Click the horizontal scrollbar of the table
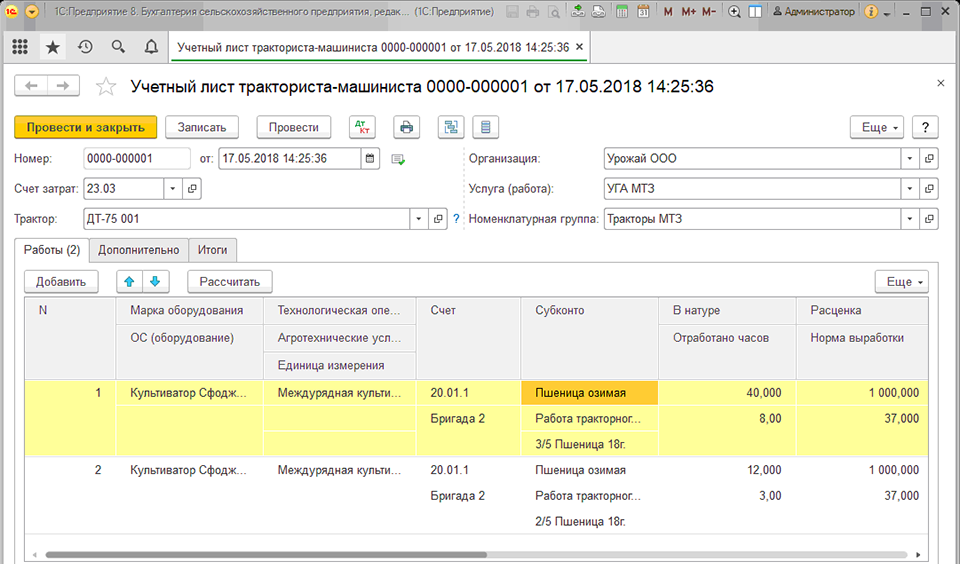 (x=266, y=555)
